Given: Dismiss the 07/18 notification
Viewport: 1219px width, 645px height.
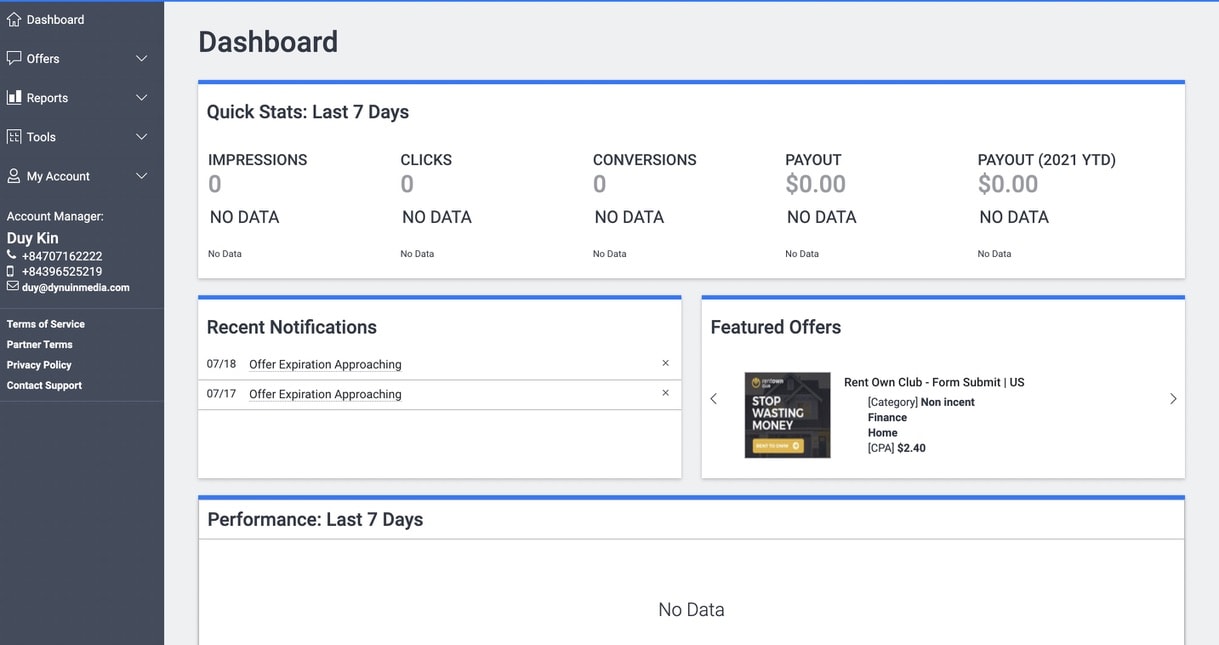Looking at the screenshot, I should click(665, 364).
